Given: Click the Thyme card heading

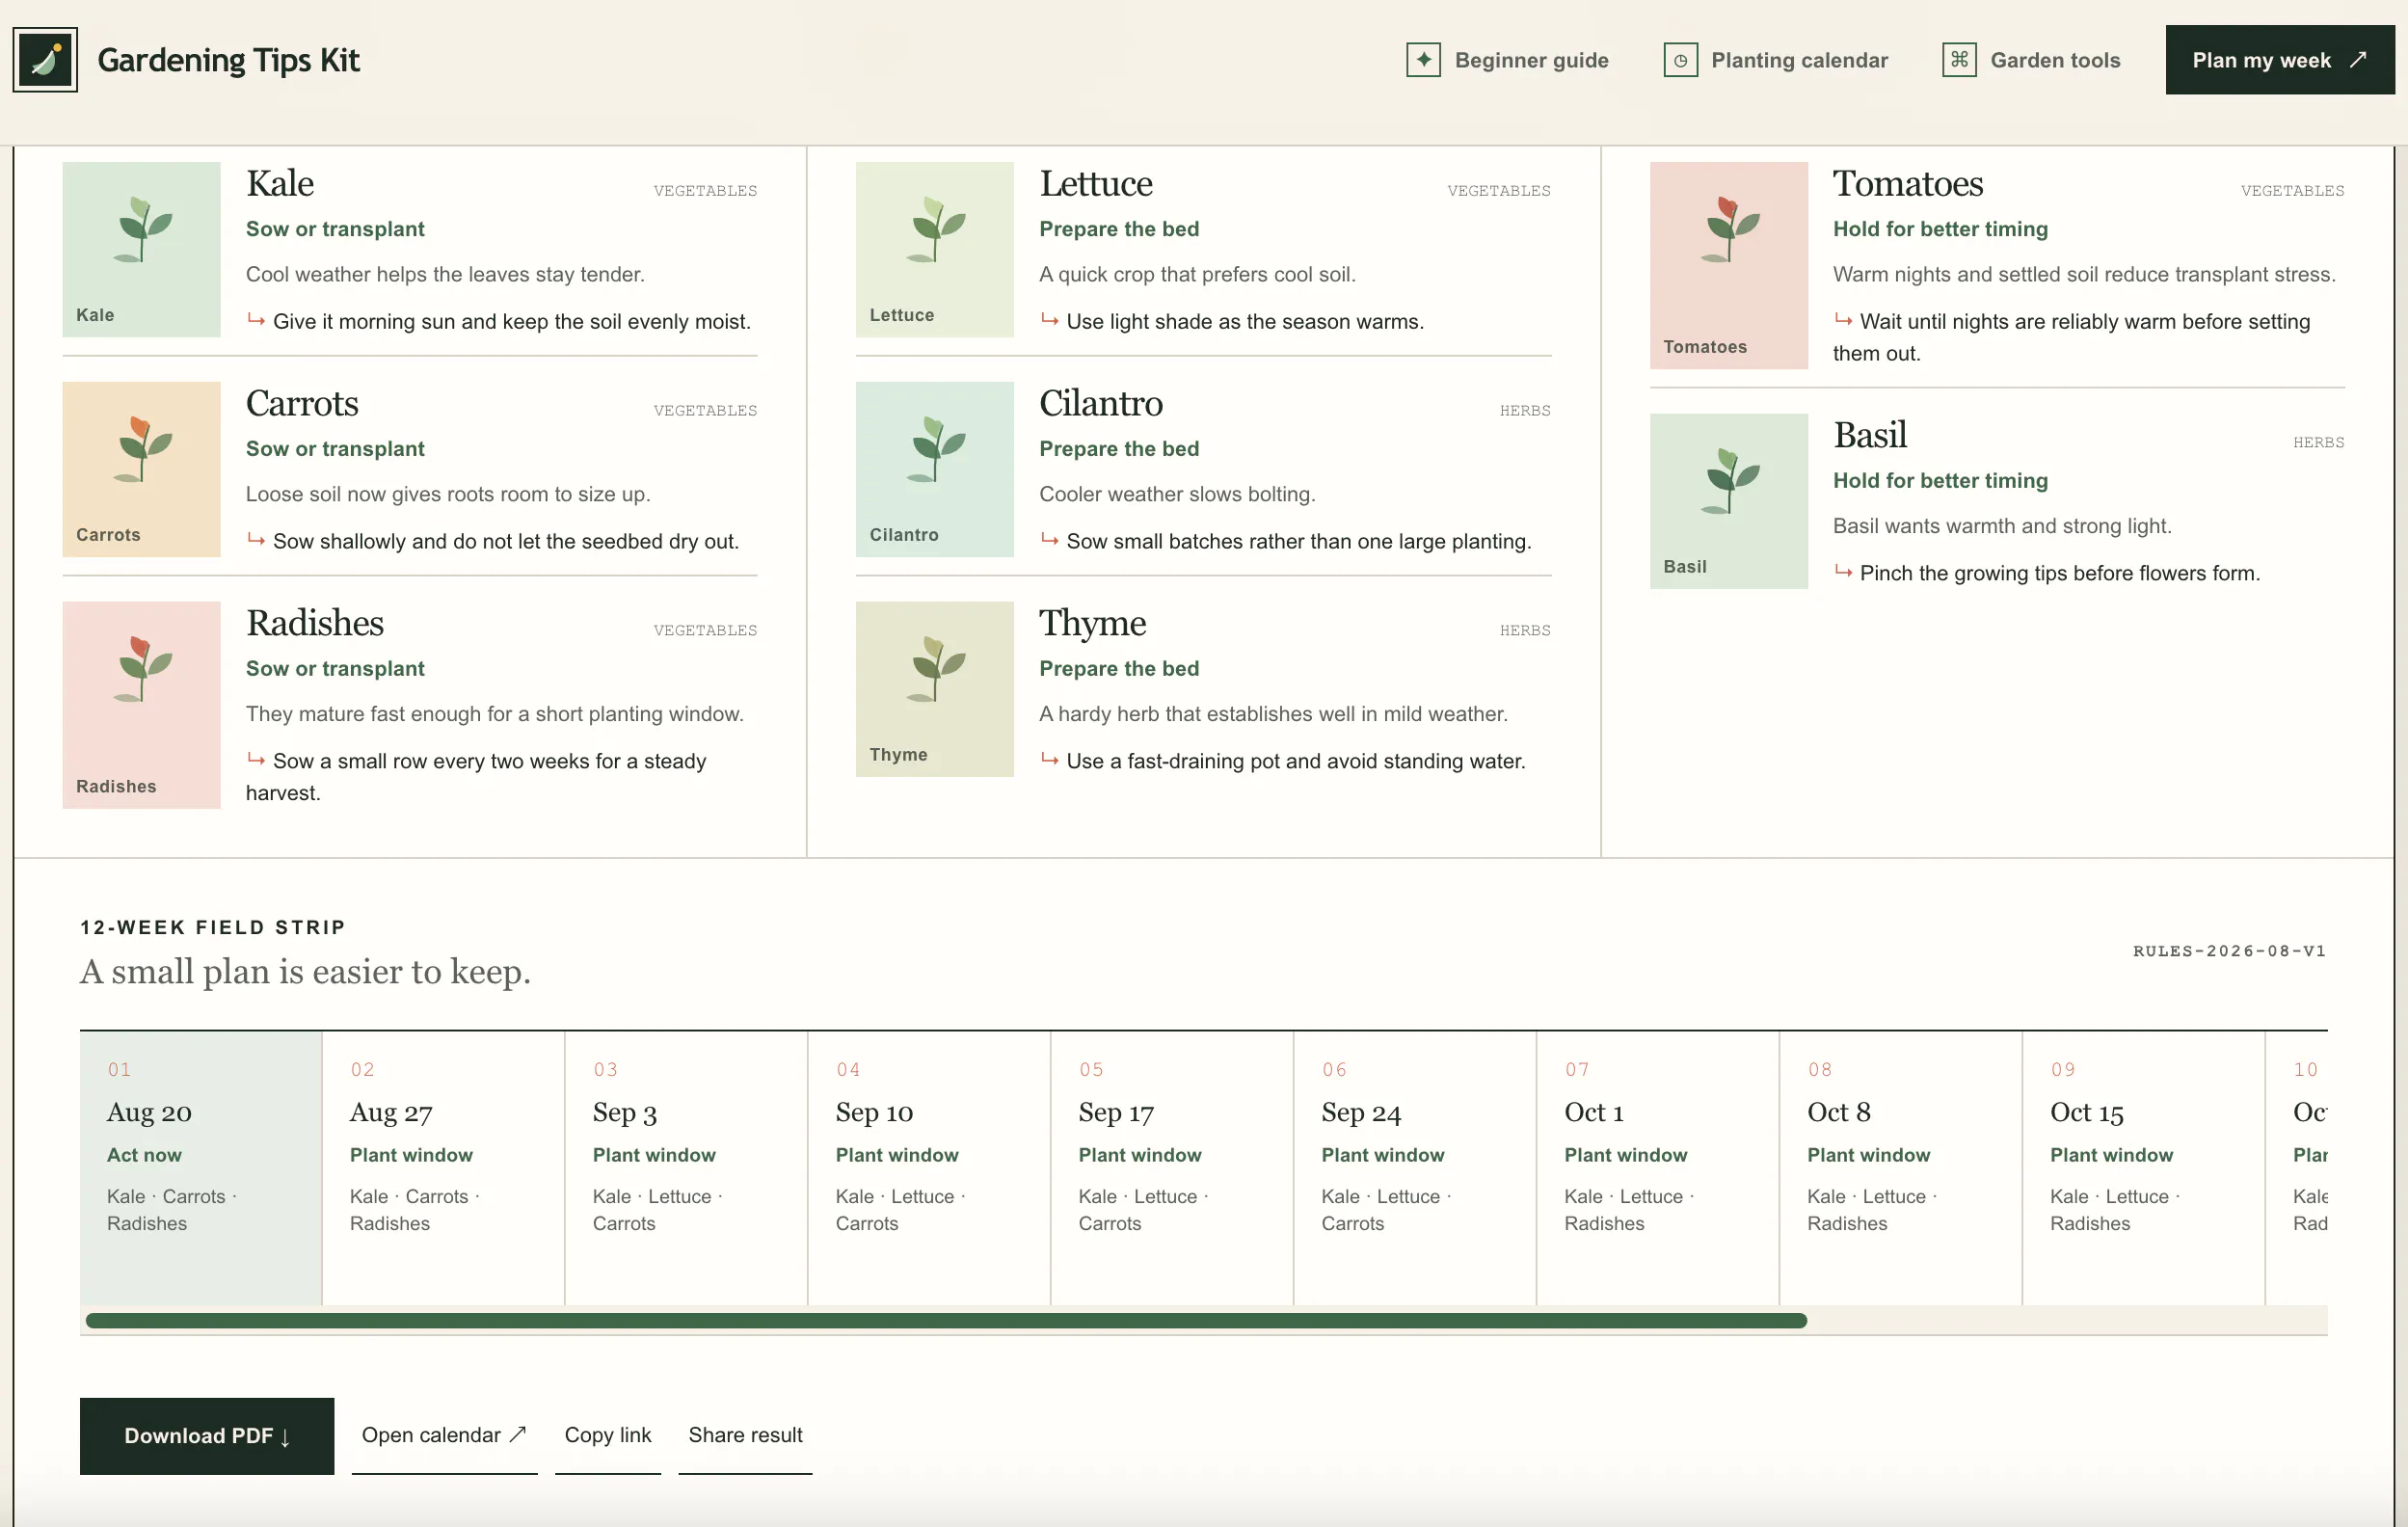Looking at the screenshot, I should [x=1093, y=623].
